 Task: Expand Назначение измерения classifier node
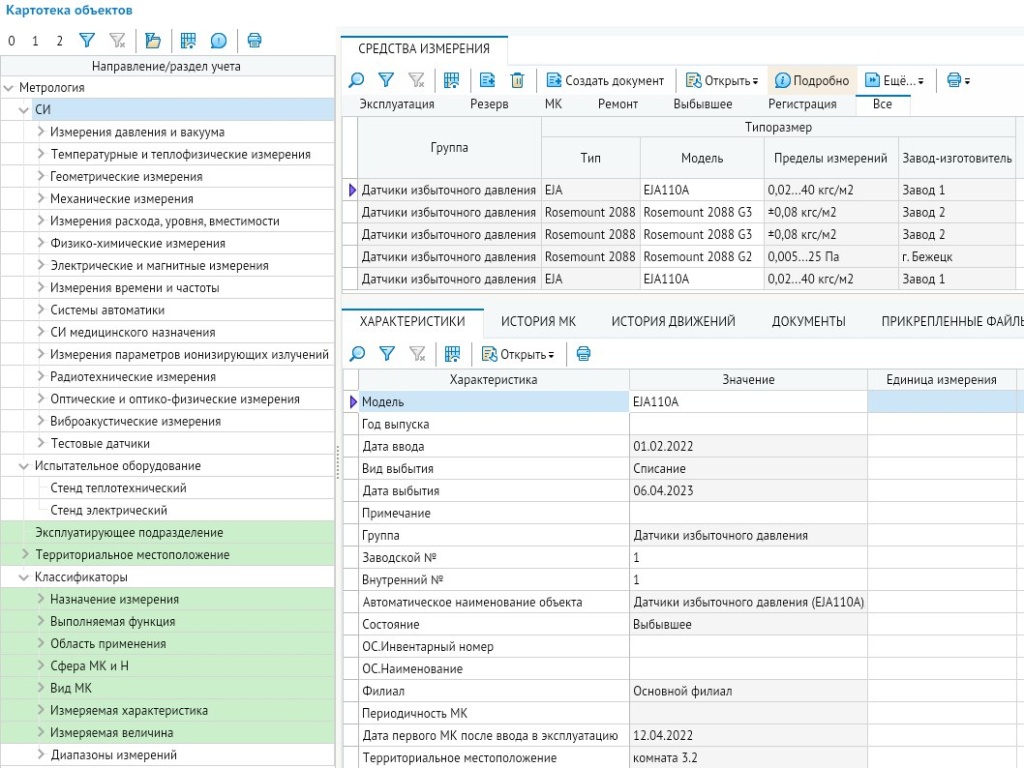[40, 598]
